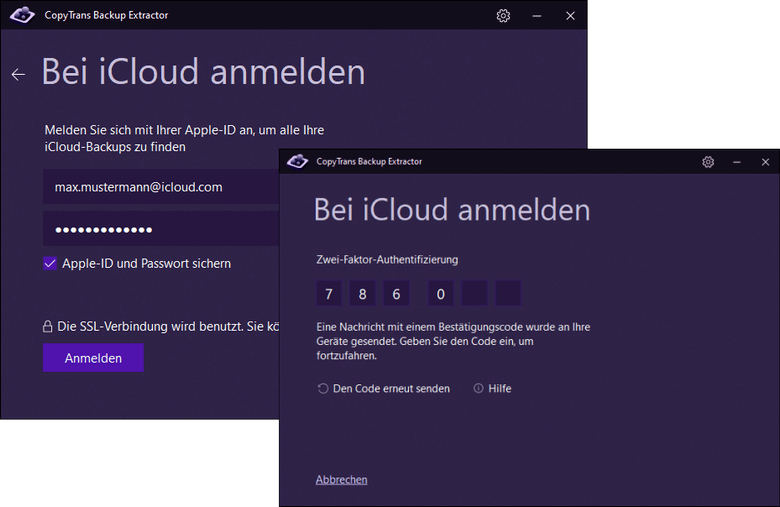This screenshot has width=780, height=507.
Task: Click the Hilfe info icon
Action: coord(478,388)
